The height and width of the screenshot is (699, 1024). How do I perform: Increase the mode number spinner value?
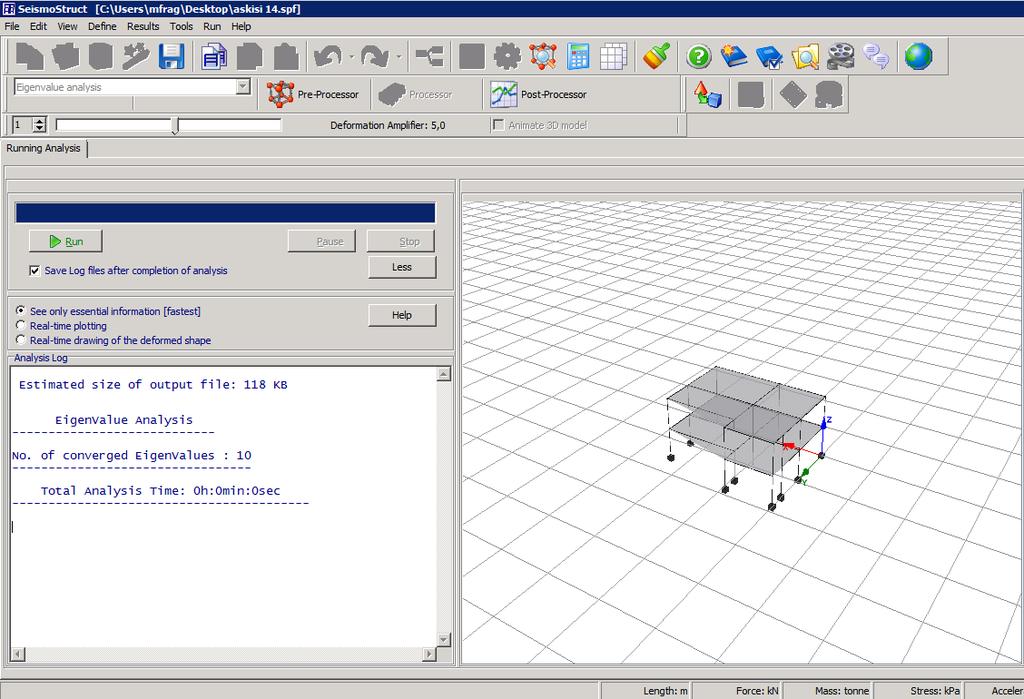[40, 121]
